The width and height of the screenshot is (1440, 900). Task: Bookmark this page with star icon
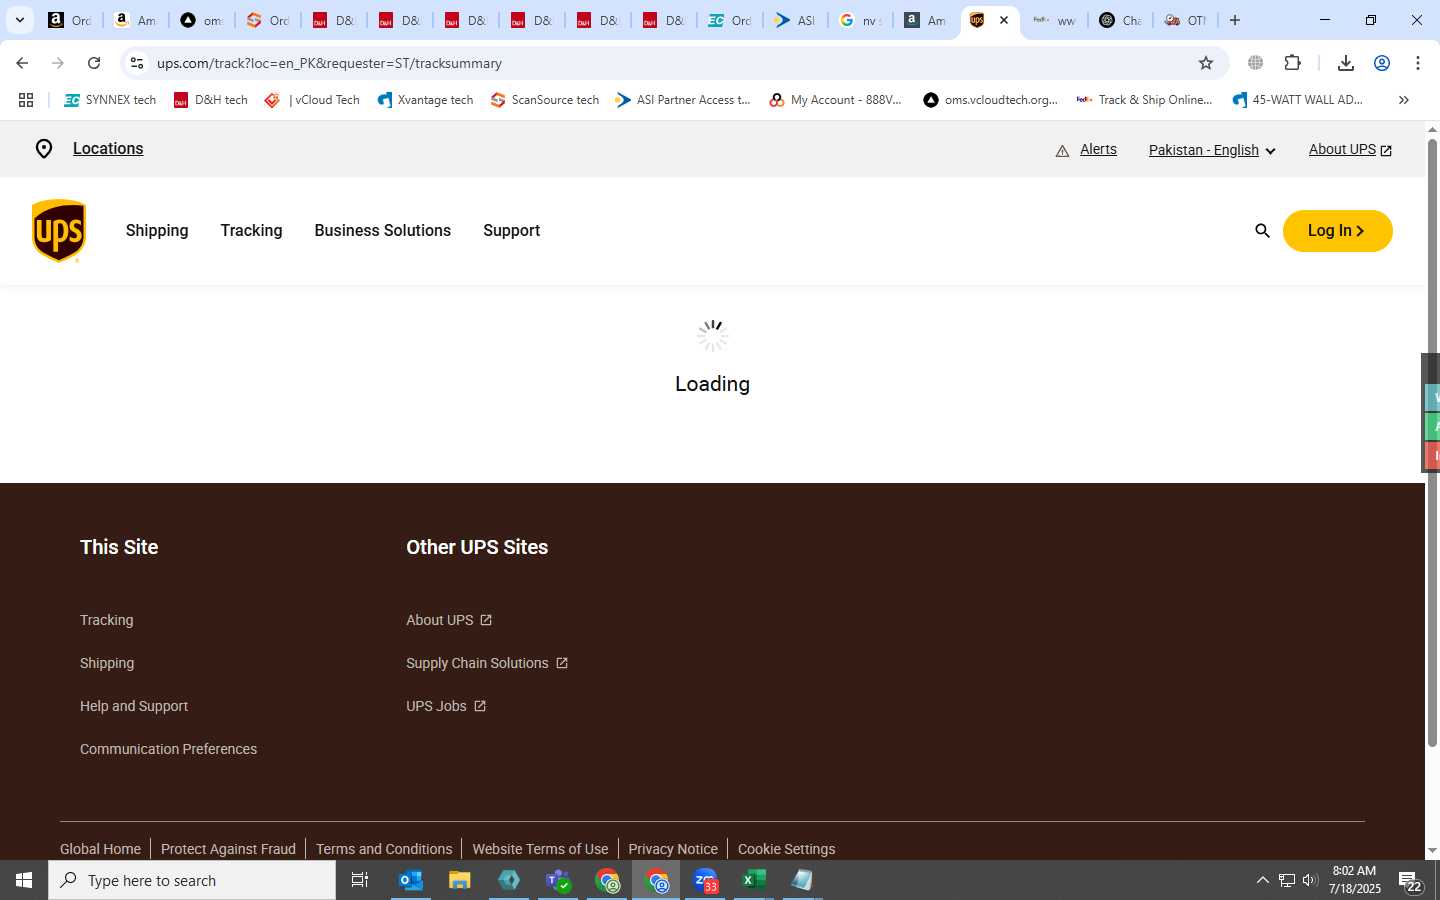pos(1206,63)
